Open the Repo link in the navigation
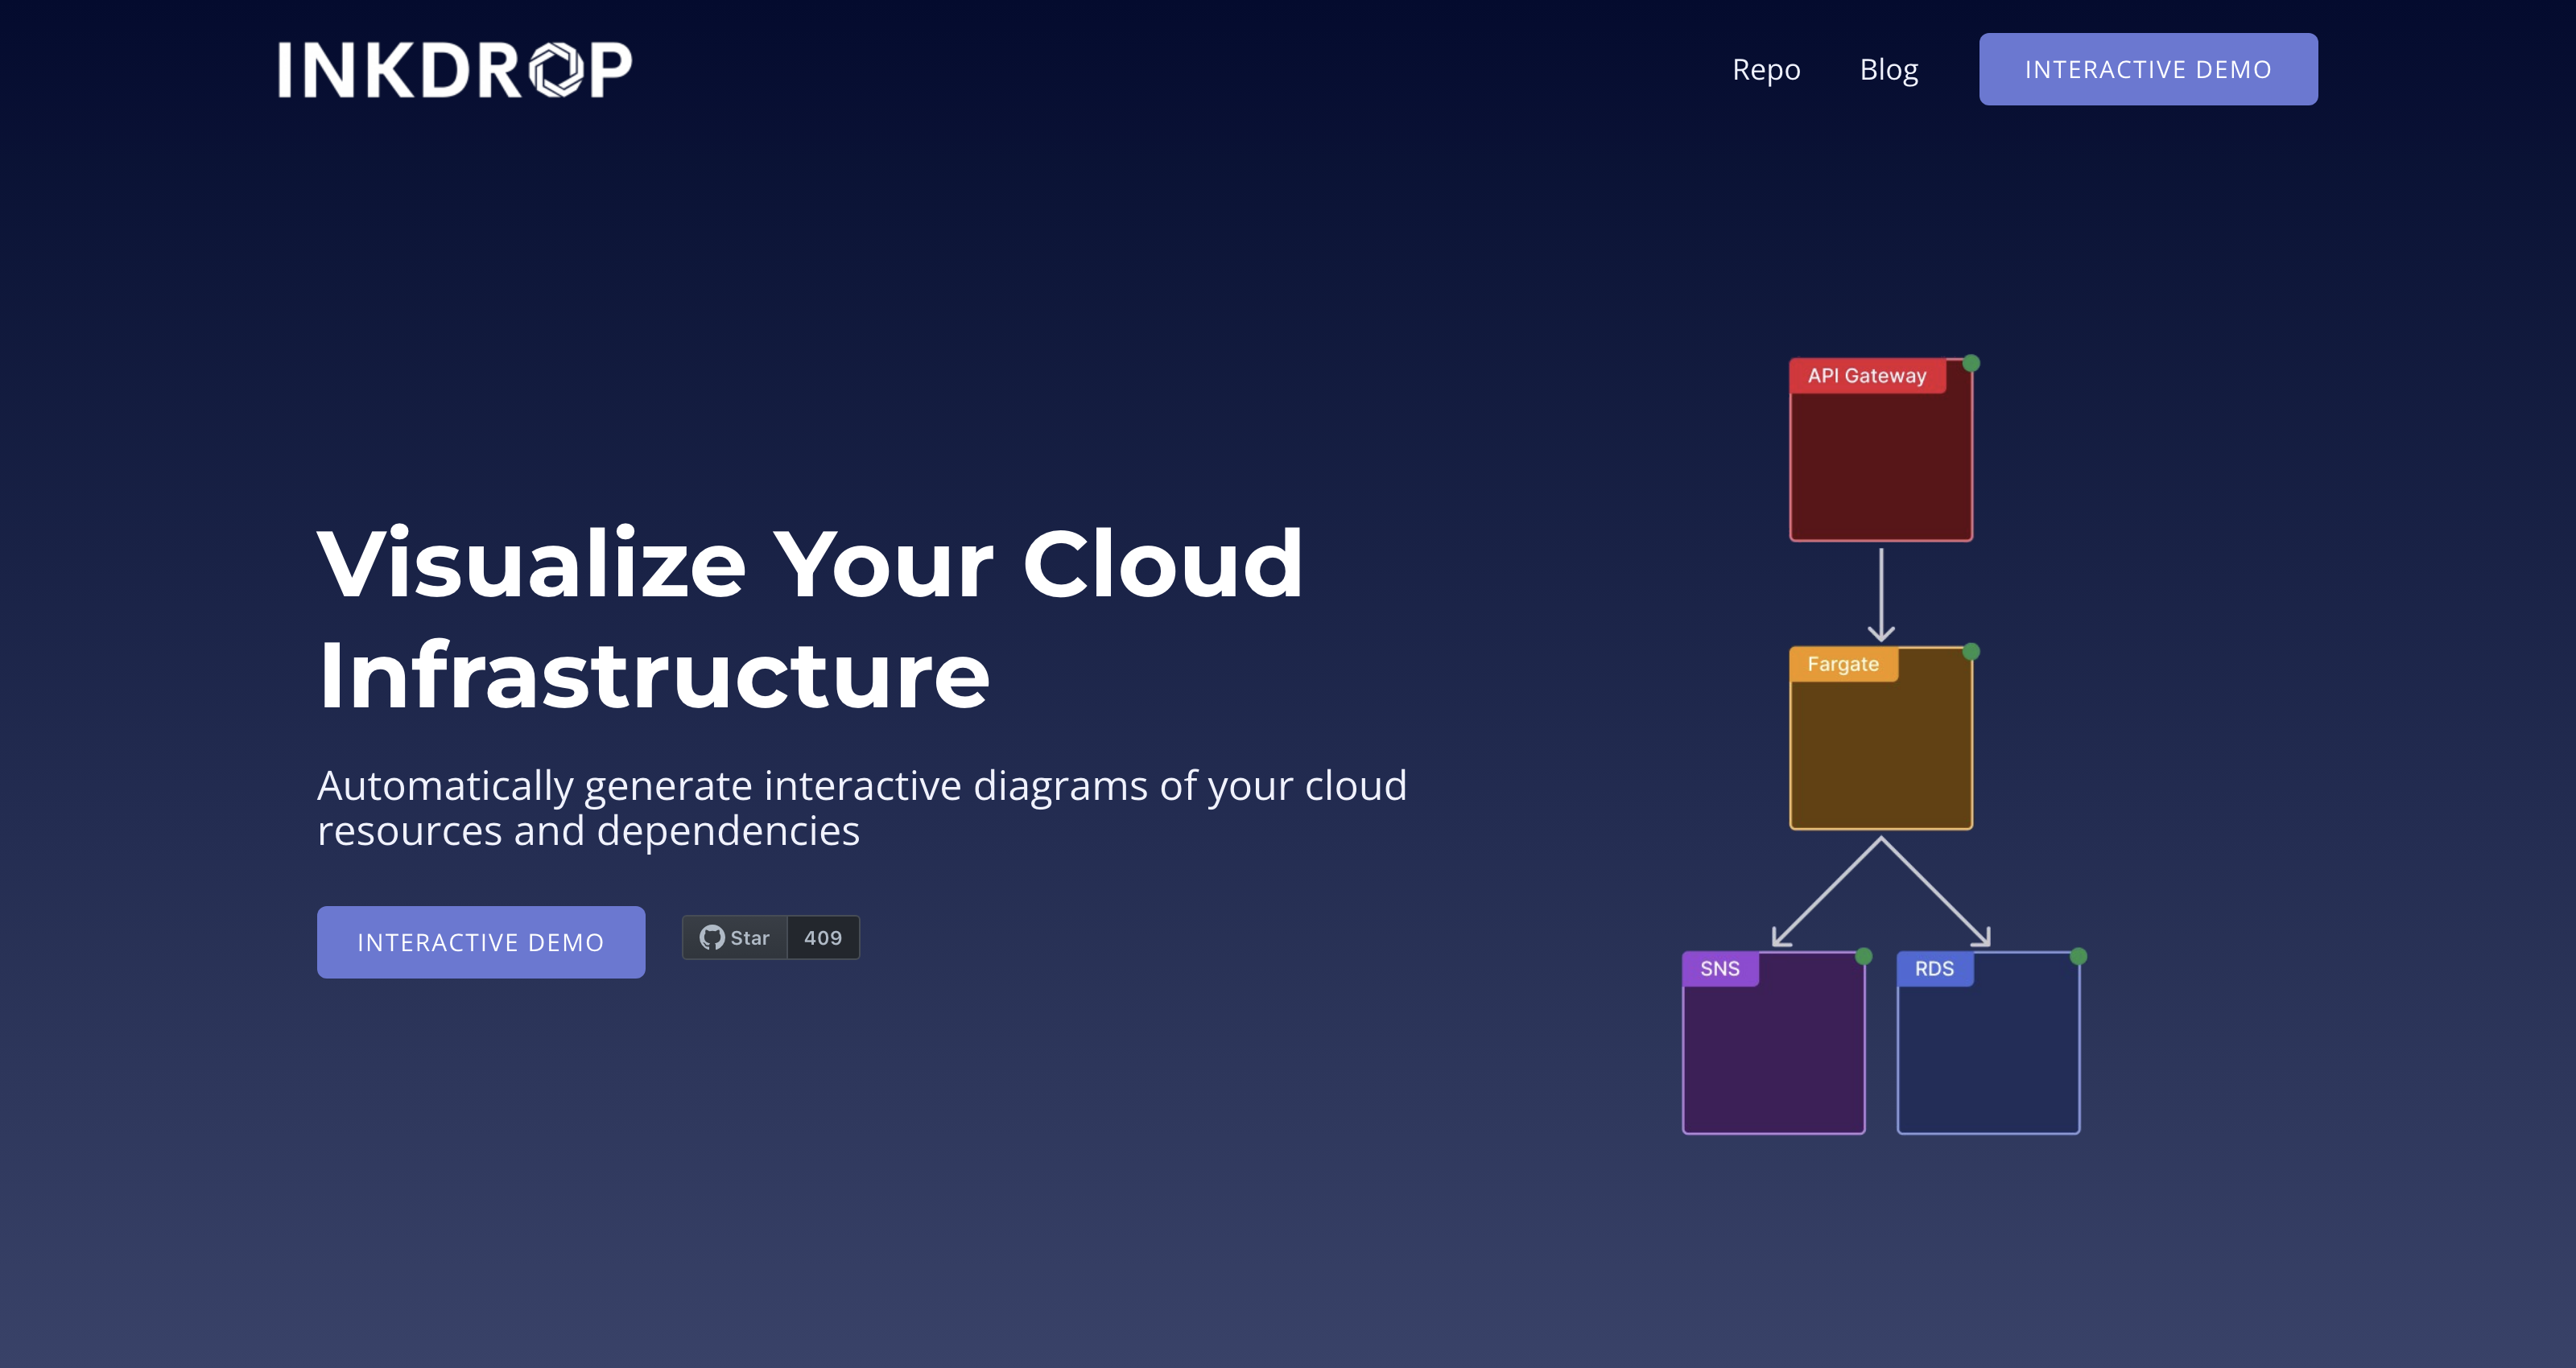This screenshot has height=1368, width=2576. click(x=1766, y=69)
